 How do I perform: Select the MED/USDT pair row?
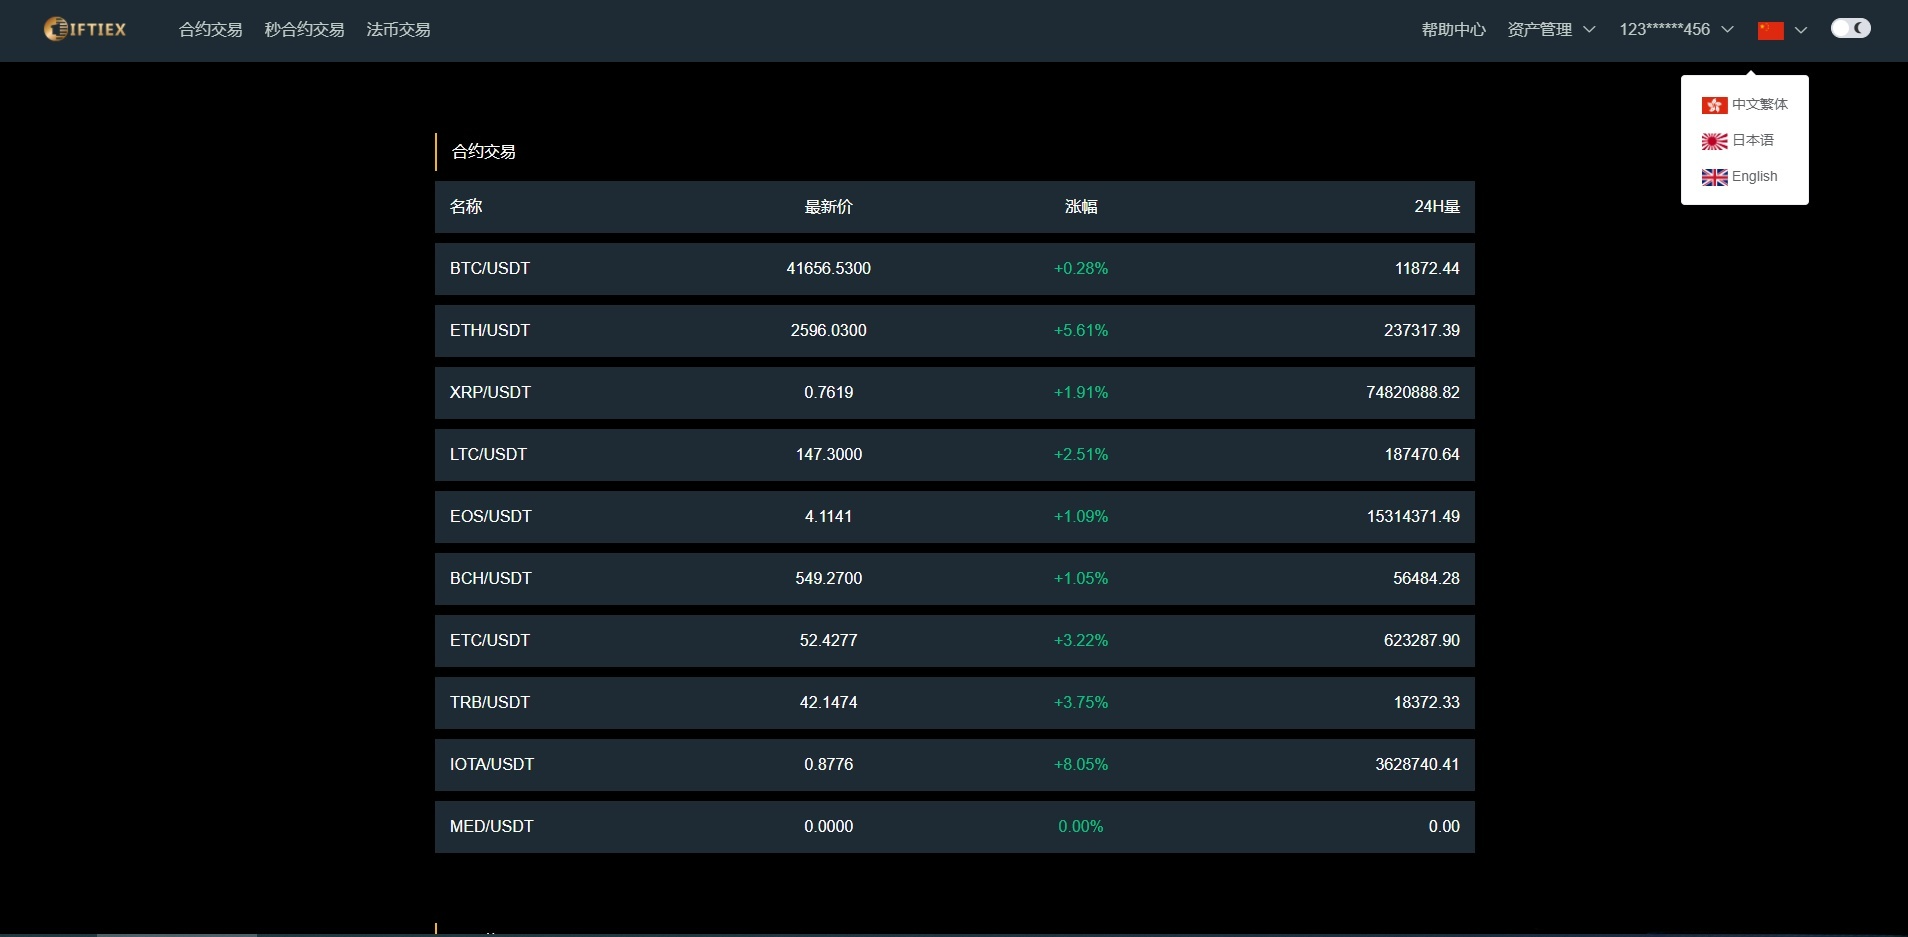click(x=954, y=827)
